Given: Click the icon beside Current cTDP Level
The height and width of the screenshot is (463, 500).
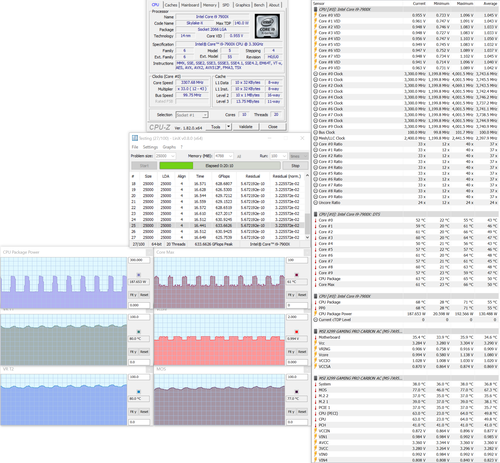Looking at the screenshot, I should pyautogui.click(x=315, y=320).
